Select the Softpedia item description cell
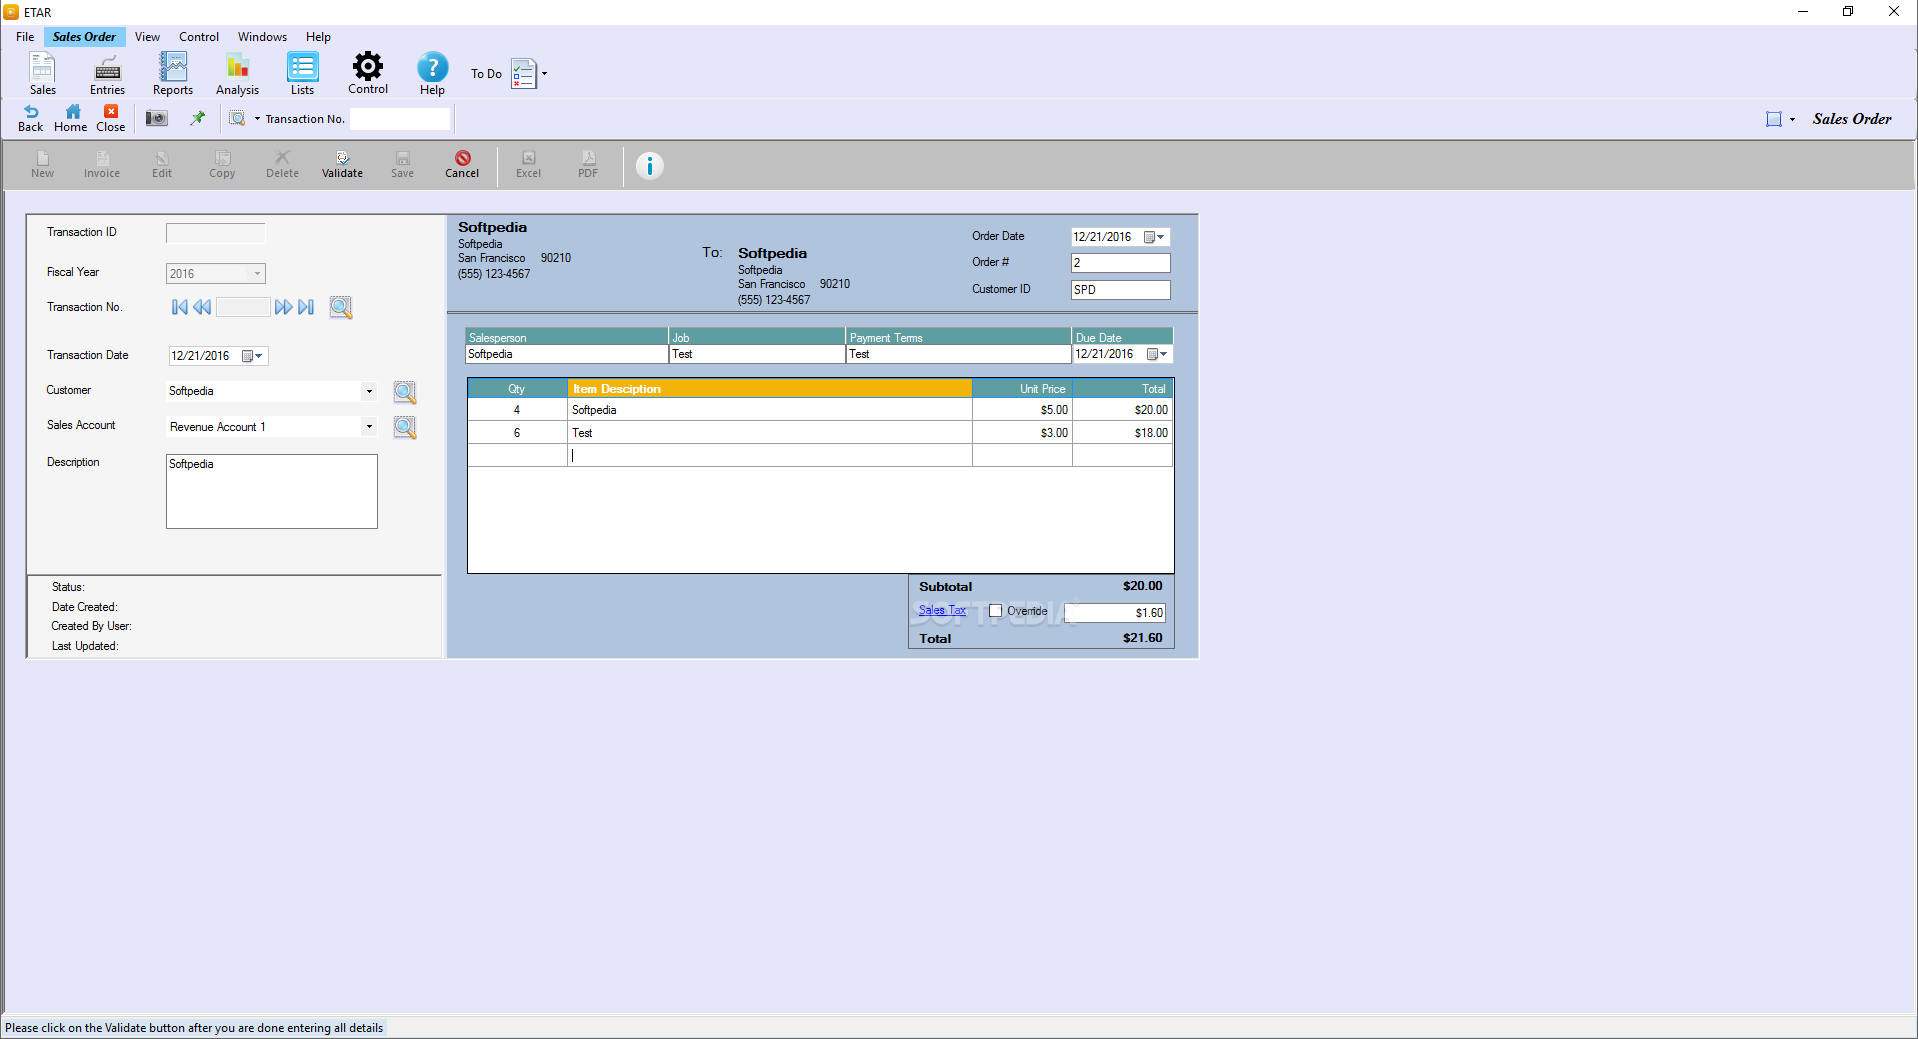The image size is (1918, 1039). point(770,410)
